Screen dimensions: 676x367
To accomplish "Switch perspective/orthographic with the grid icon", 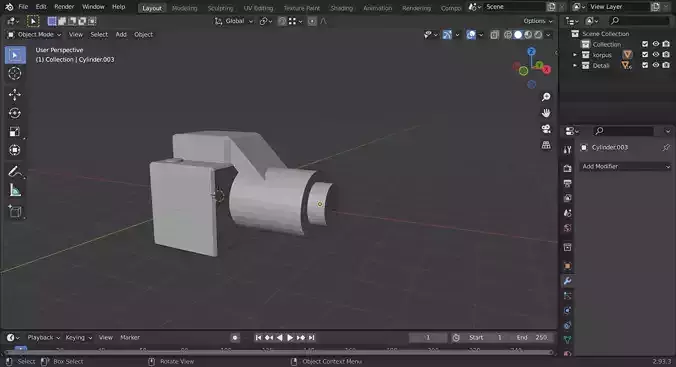I will 546,145.
